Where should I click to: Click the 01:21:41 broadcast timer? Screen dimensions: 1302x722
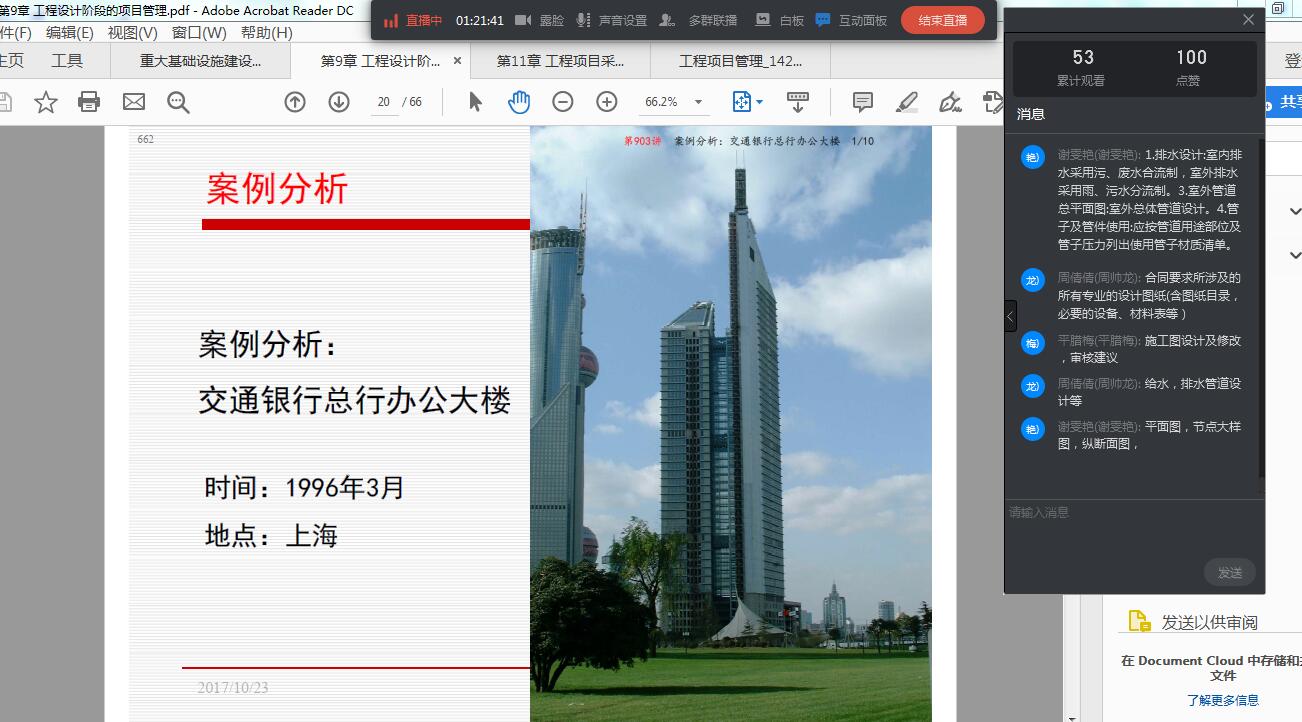click(x=480, y=20)
